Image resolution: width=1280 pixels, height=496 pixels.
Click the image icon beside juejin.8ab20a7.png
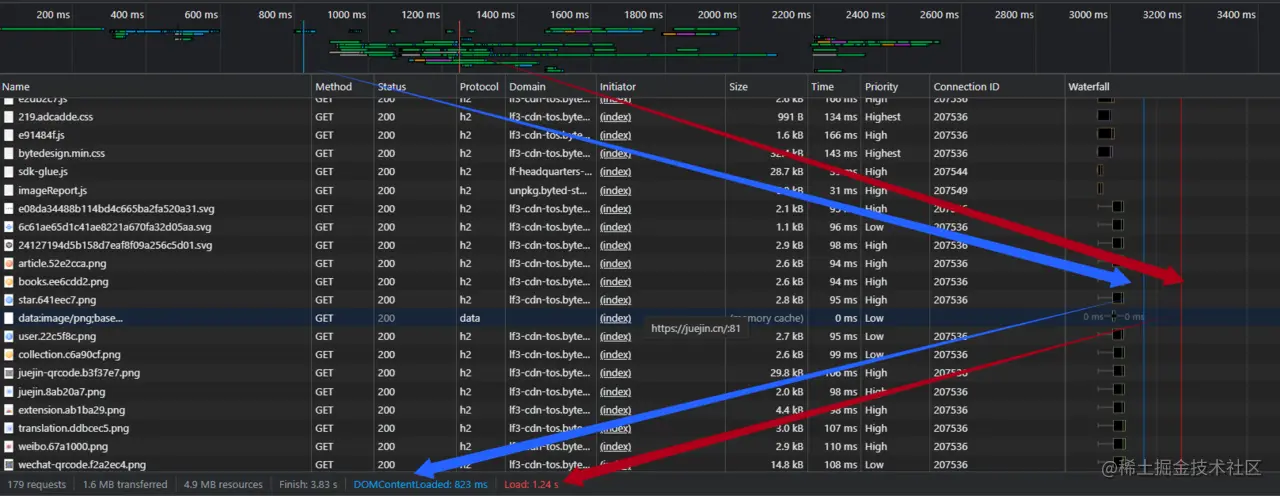pos(9,392)
